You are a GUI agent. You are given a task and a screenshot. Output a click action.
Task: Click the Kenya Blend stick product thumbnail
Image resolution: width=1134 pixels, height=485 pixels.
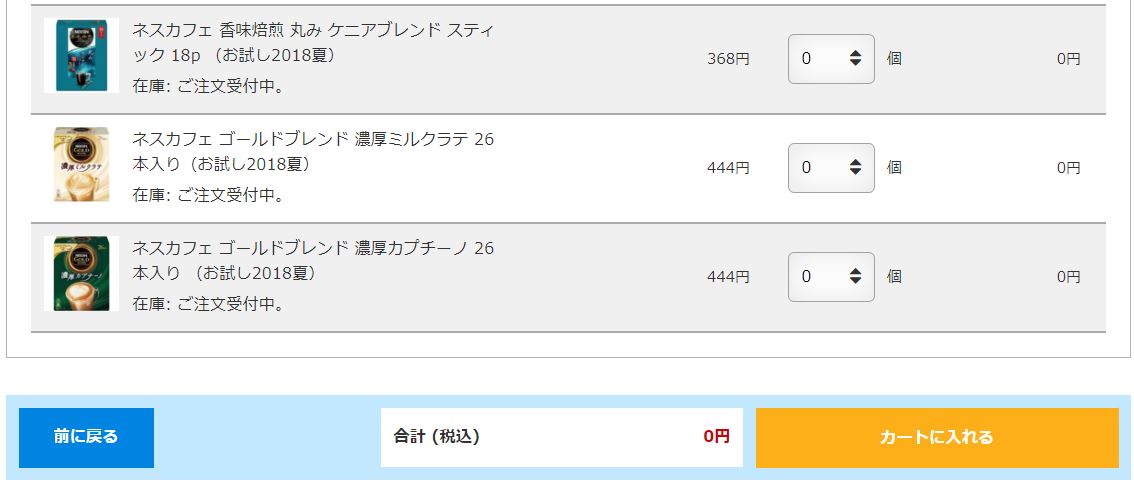pyautogui.click(x=81, y=56)
